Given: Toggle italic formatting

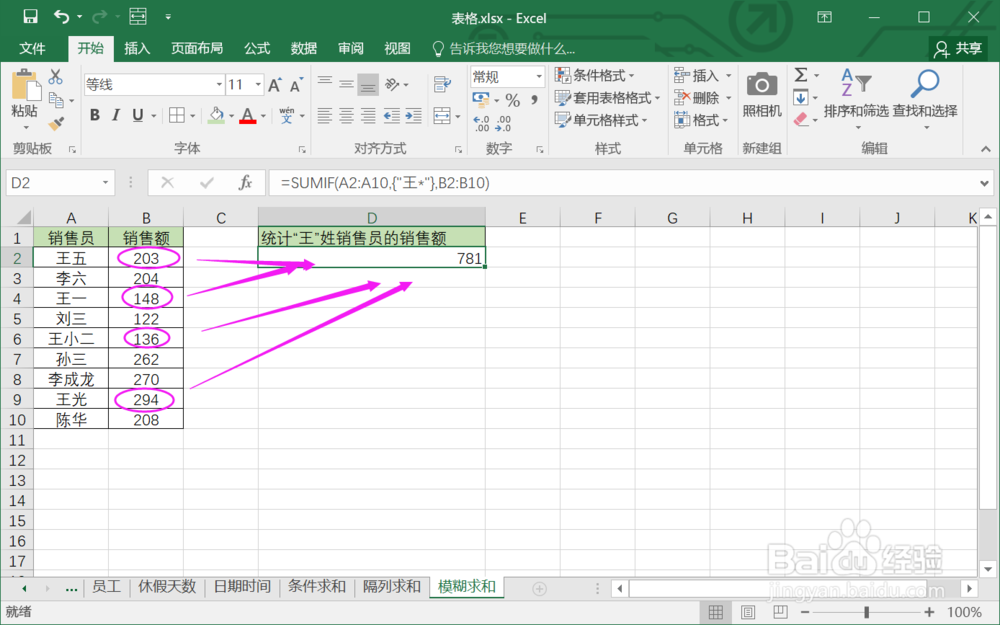Looking at the screenshot, I should click(x=115, y=115).
